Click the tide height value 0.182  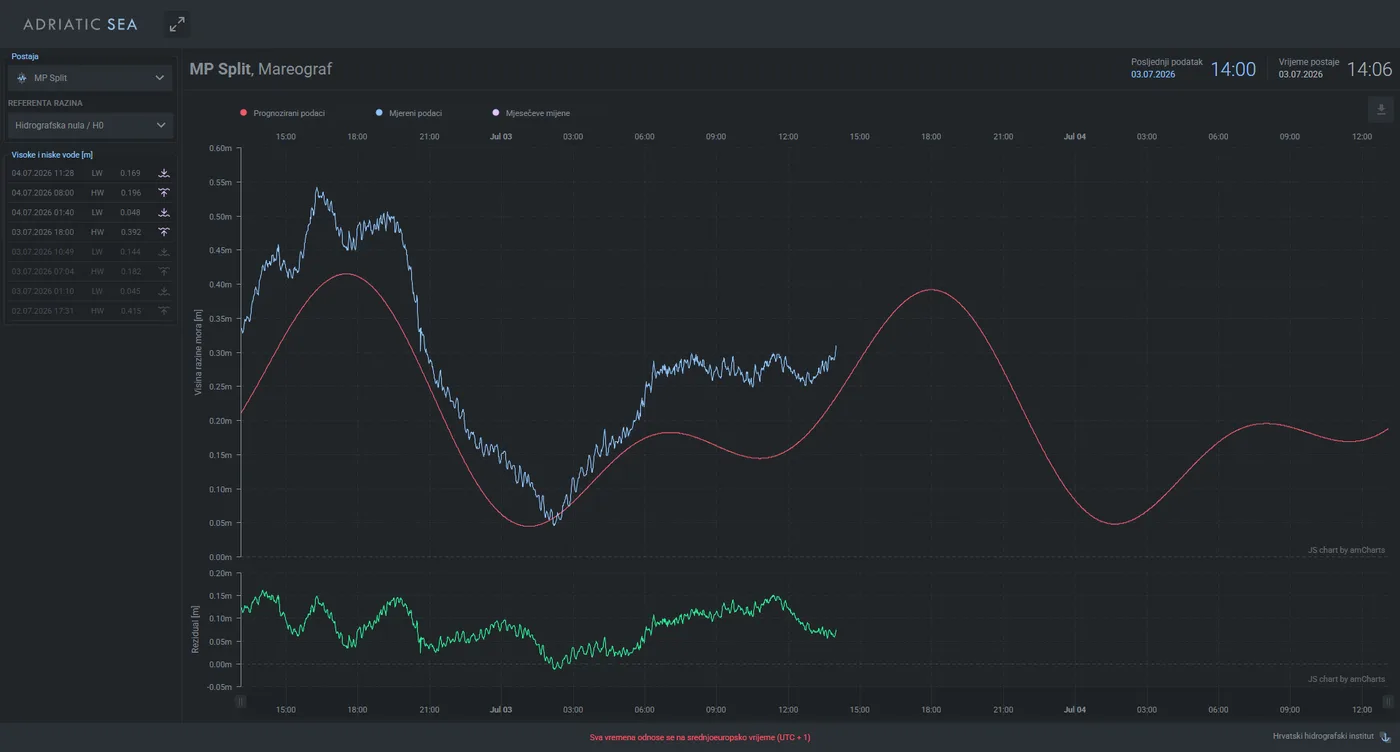(131, 272)
